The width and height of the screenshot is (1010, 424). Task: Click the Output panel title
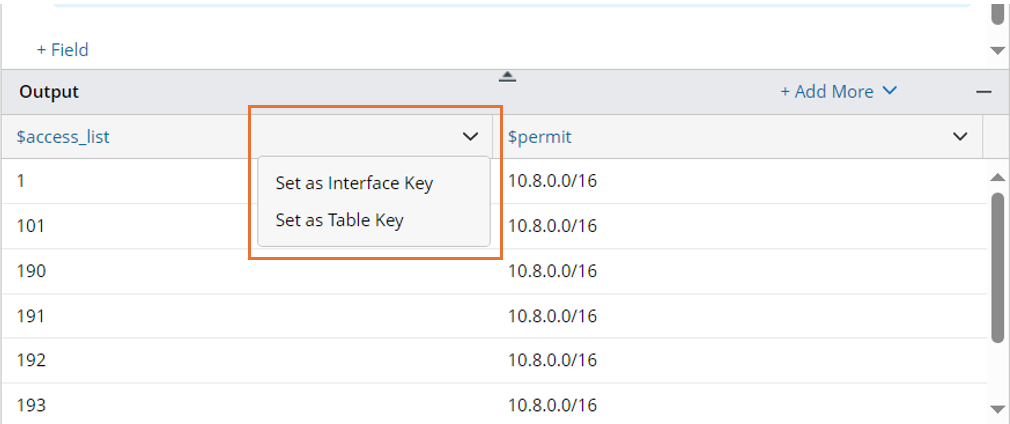(x=49, y=92)
